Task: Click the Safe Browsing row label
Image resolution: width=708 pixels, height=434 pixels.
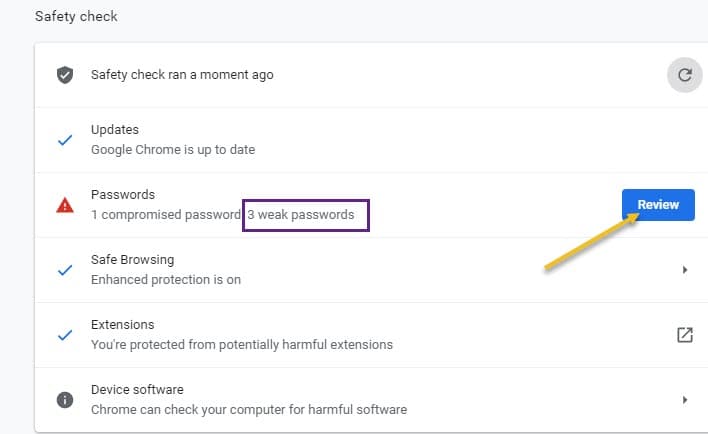Action: pyautogui.click(x=132, y=260)
